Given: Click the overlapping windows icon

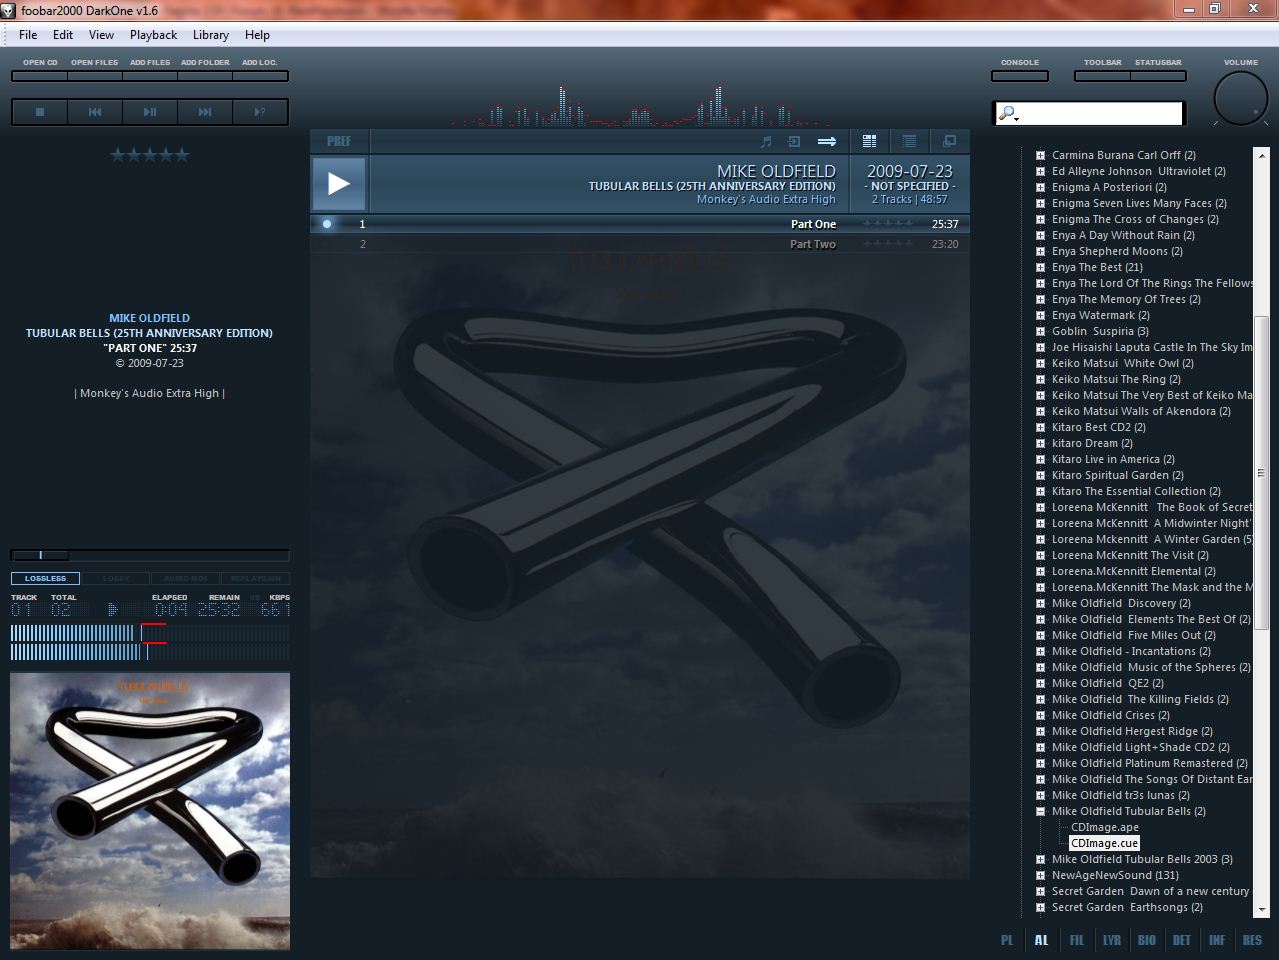Looking at the screenshot, I should pos(949,141).
